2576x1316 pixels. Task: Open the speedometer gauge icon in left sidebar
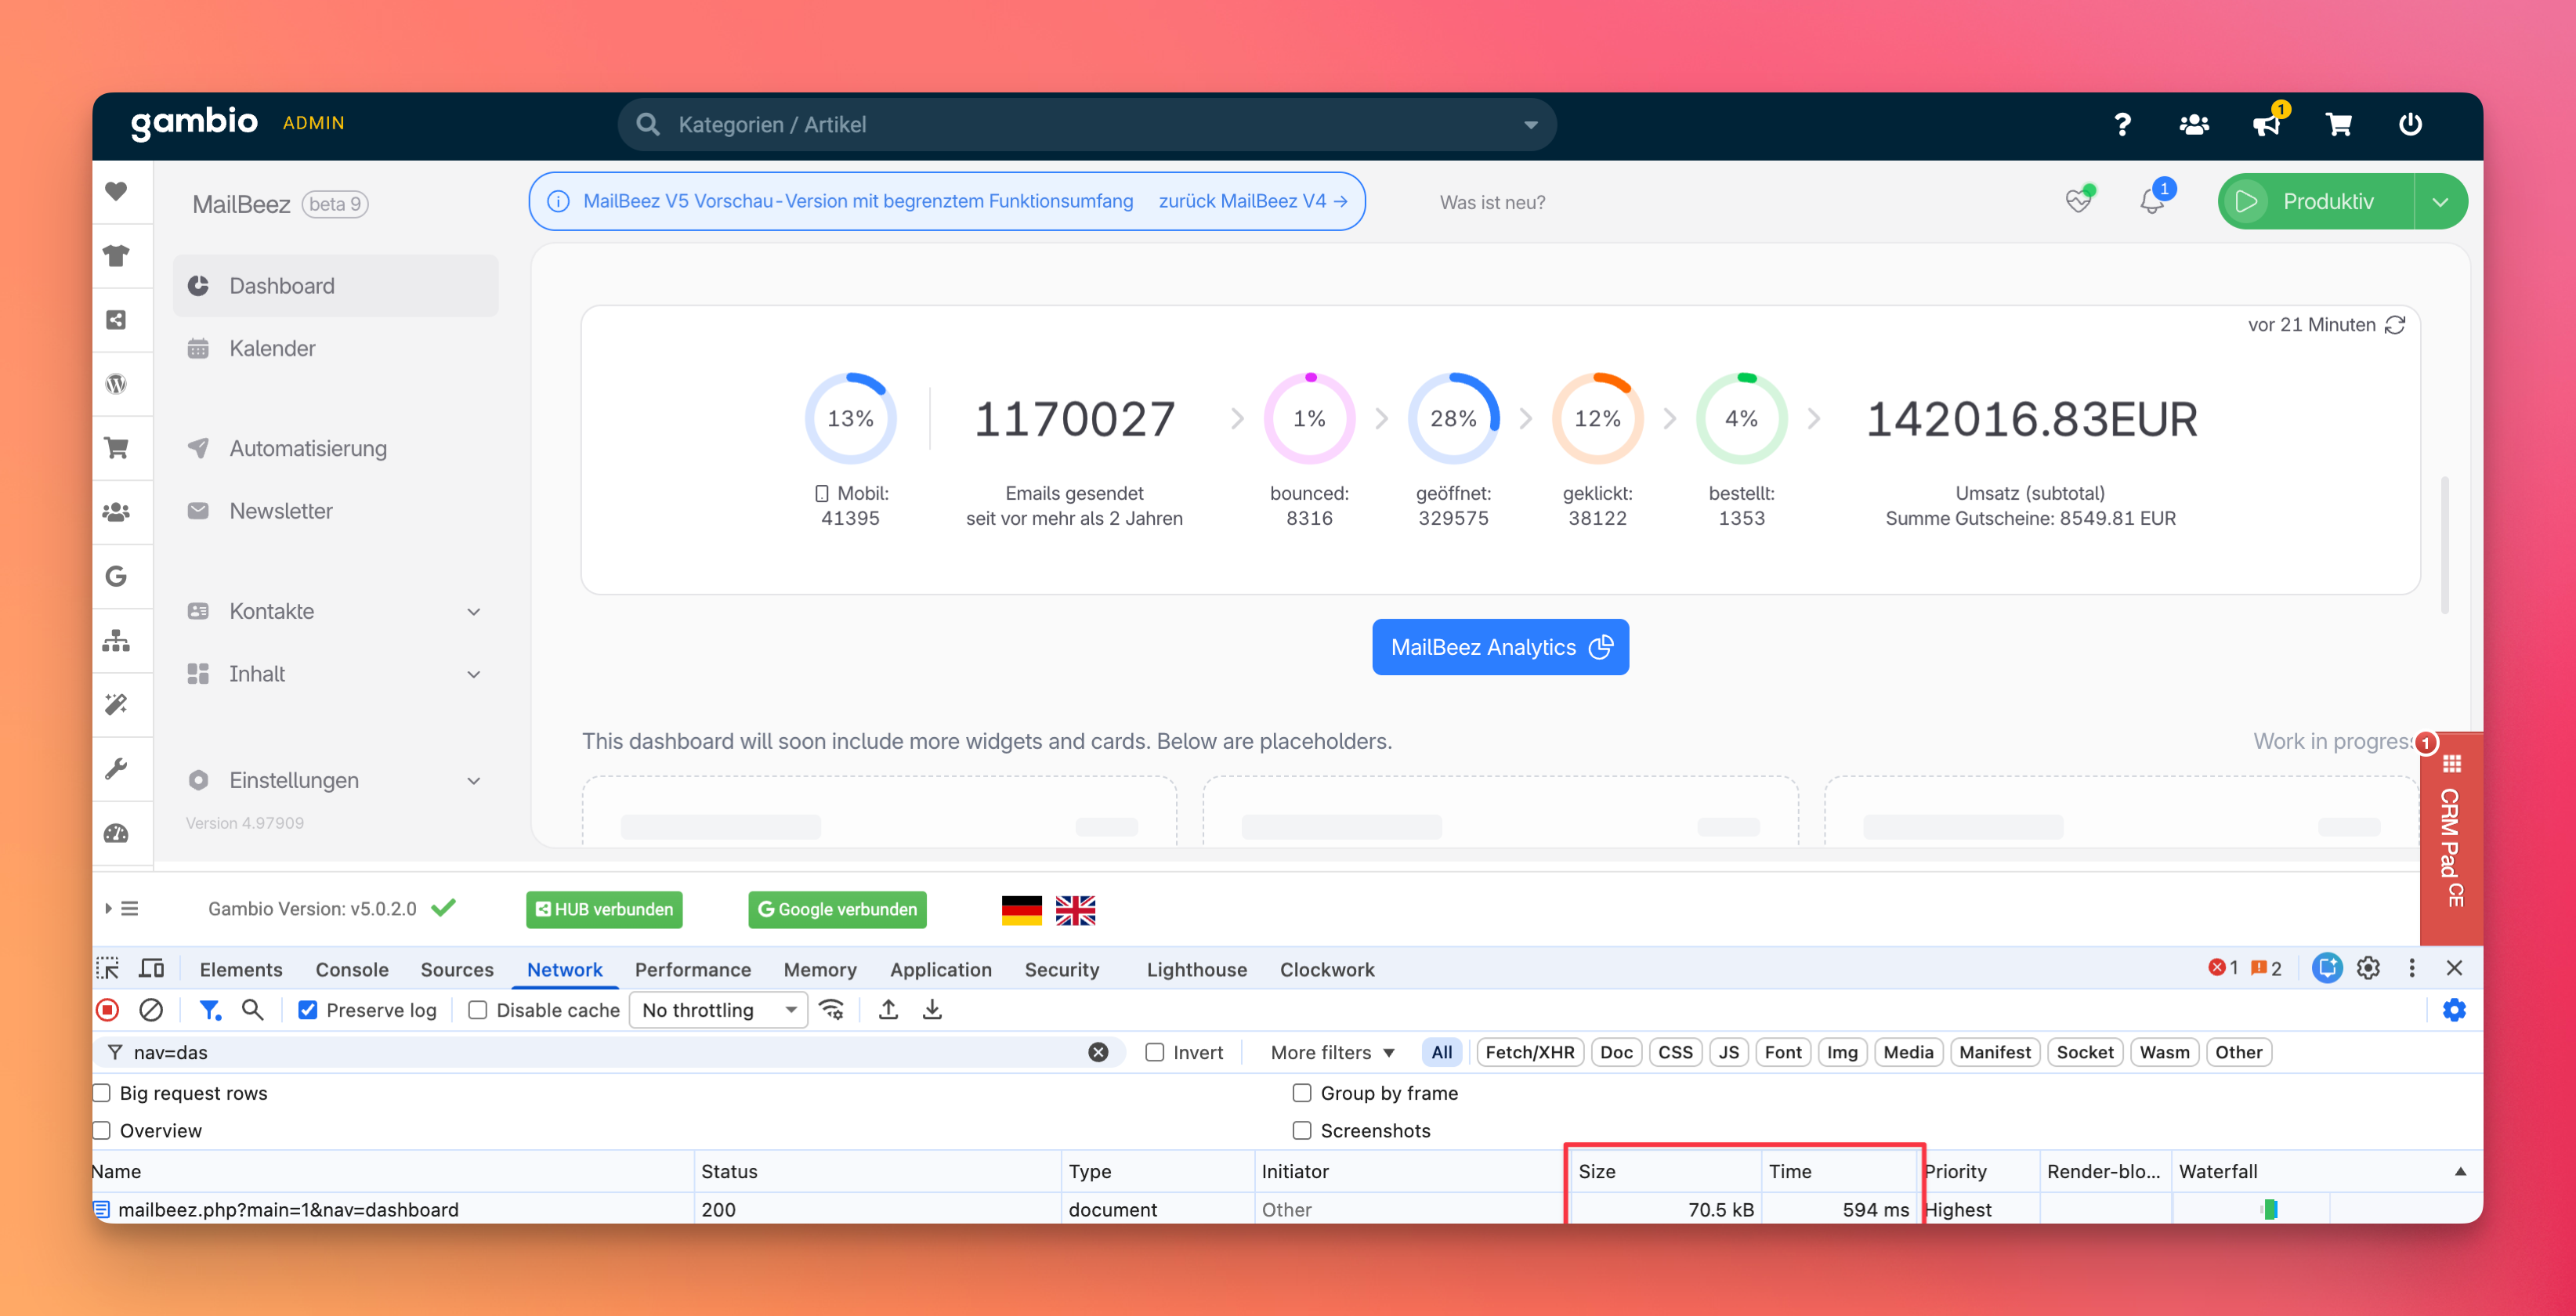point(116,833)
